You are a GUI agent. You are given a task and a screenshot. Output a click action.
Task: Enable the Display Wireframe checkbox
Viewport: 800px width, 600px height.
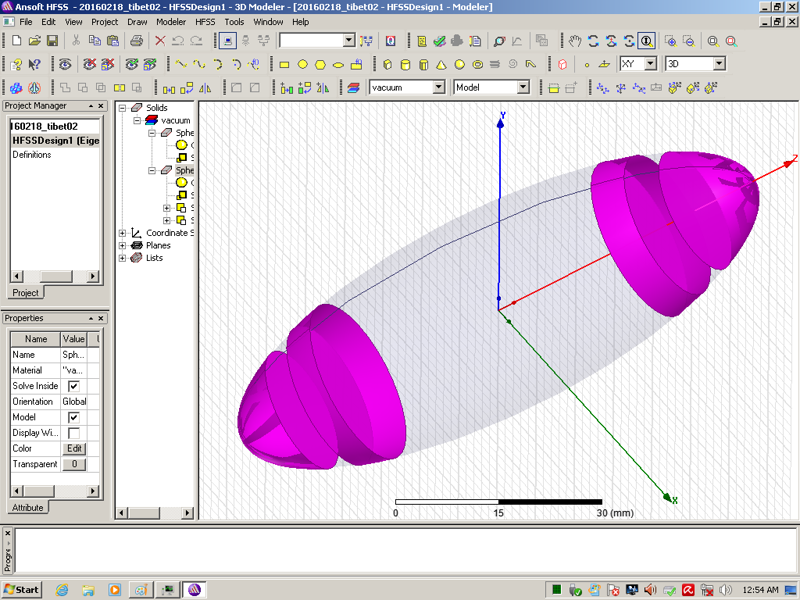[73, 434]
